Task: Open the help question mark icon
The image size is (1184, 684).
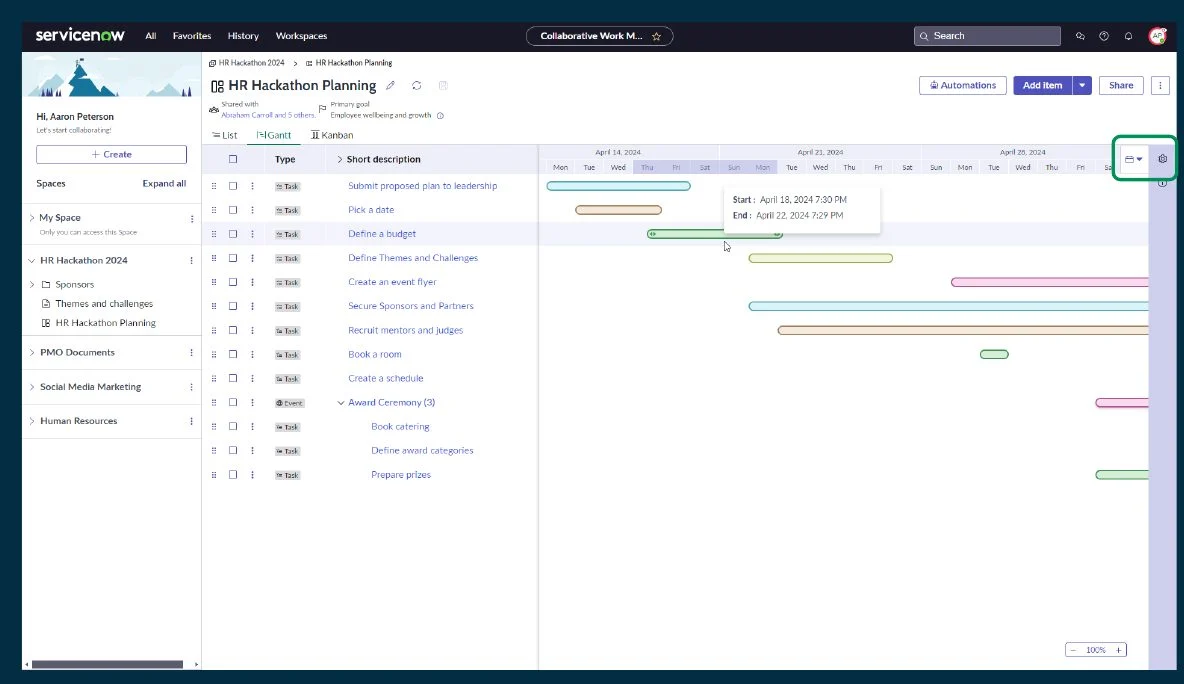Action: click(1104, 35)
